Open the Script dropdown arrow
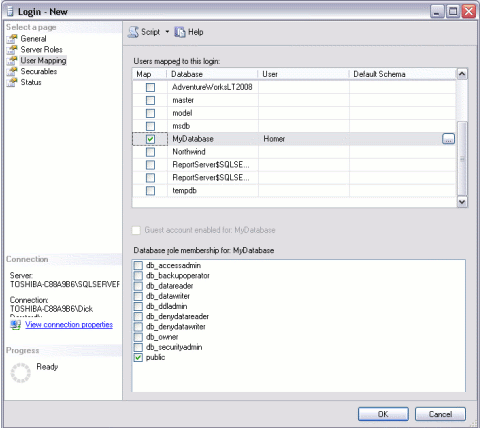This screenshot has height=428, width=480. (x=167, y=32)
